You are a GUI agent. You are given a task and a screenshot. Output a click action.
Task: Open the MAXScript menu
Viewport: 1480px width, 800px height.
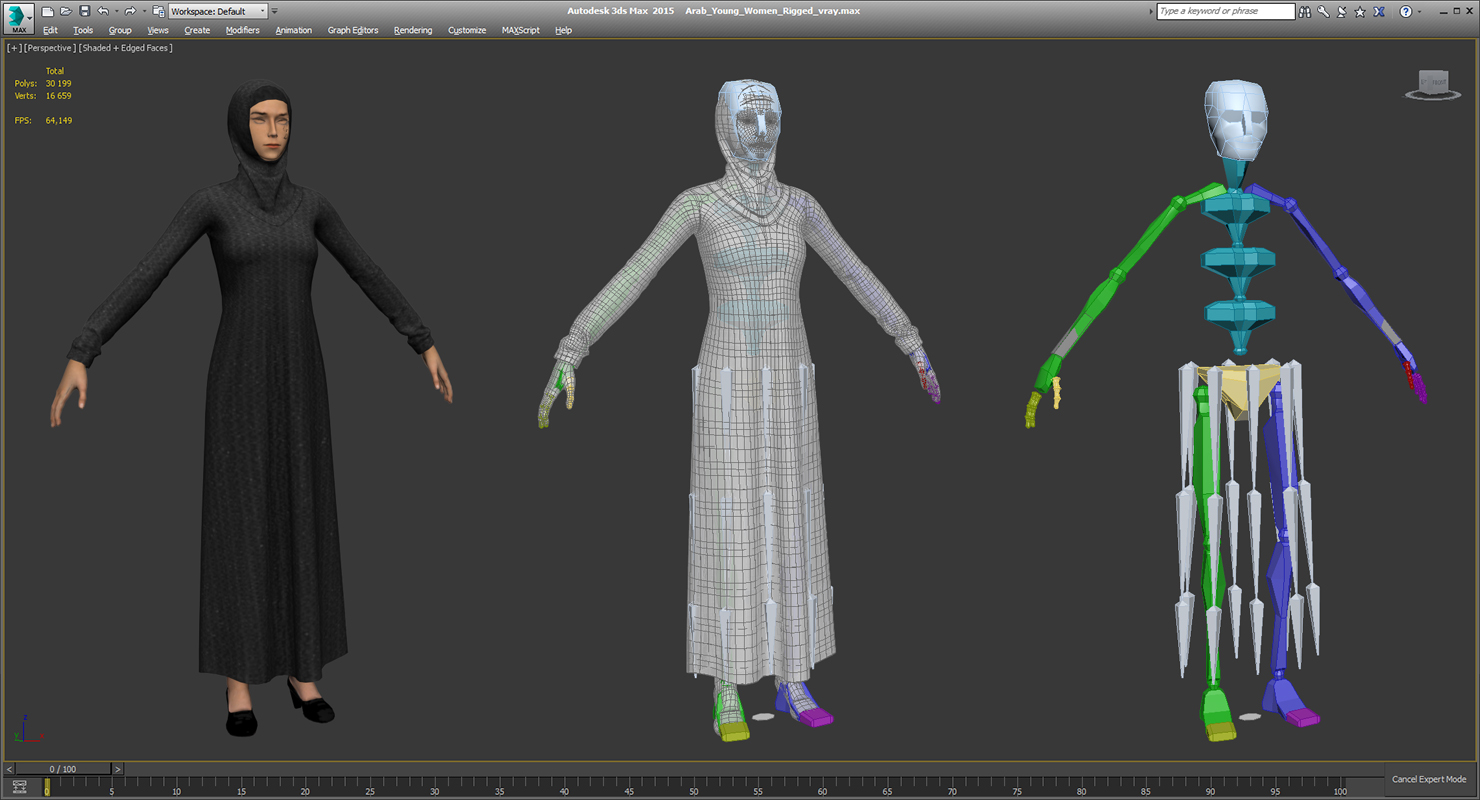click(x=520, y=30)
